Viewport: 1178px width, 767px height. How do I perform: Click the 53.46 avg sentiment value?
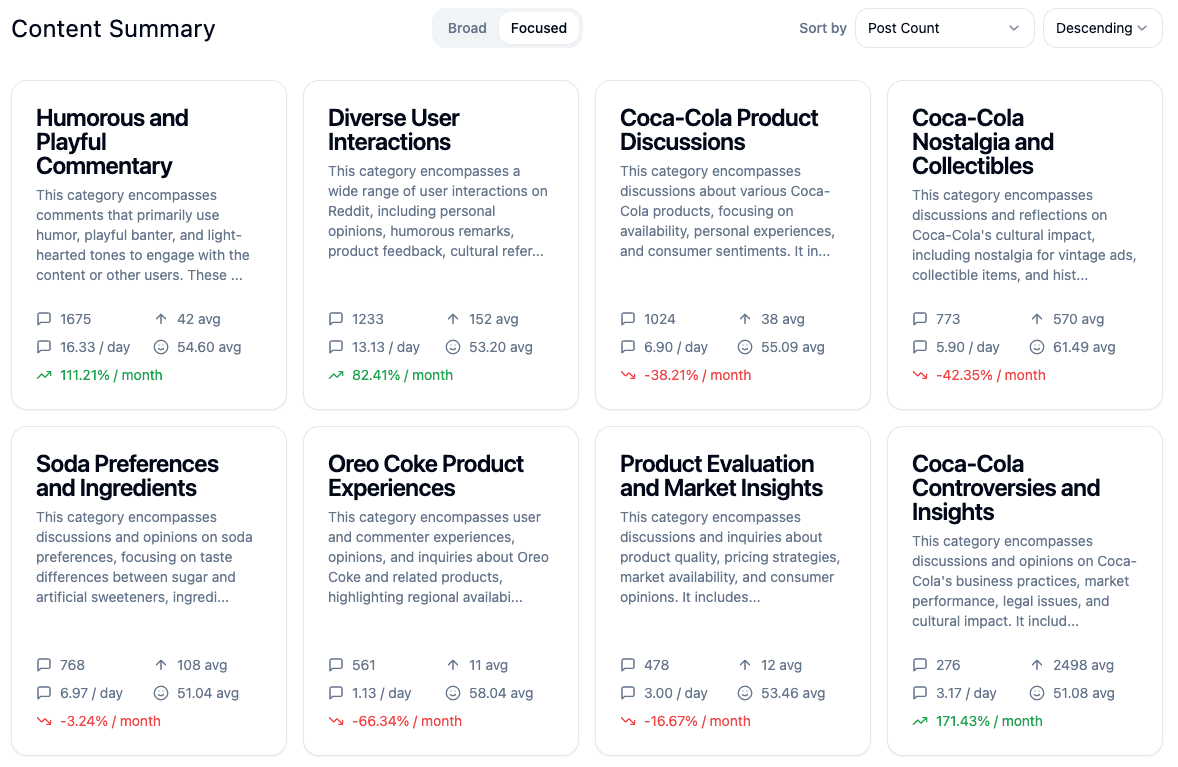793,693
